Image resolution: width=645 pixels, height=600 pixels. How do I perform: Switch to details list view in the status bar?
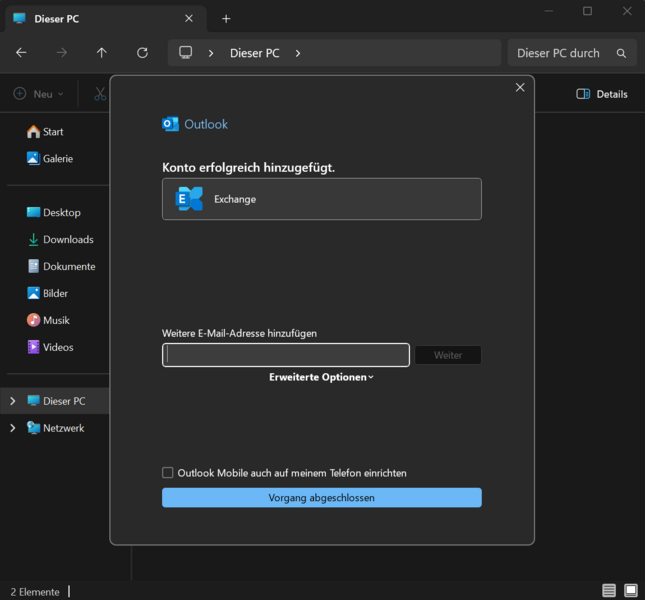[609, 591]
